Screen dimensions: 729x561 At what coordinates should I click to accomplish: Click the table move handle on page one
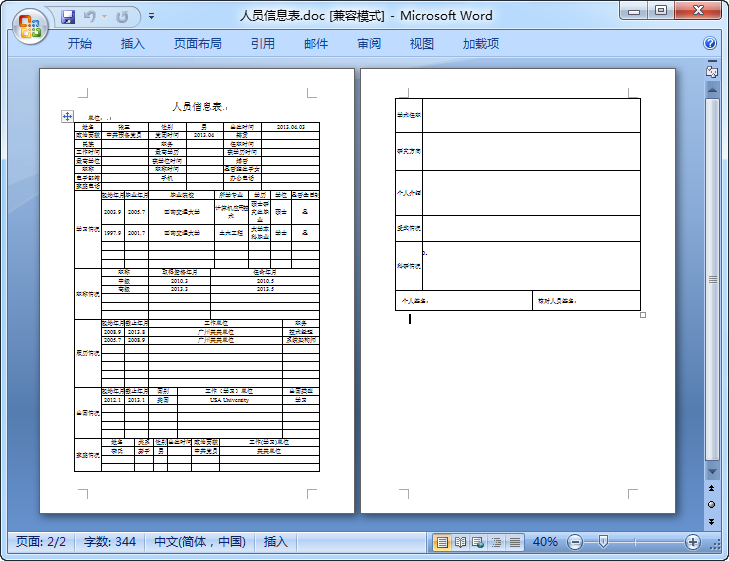(x=67, y=116)
